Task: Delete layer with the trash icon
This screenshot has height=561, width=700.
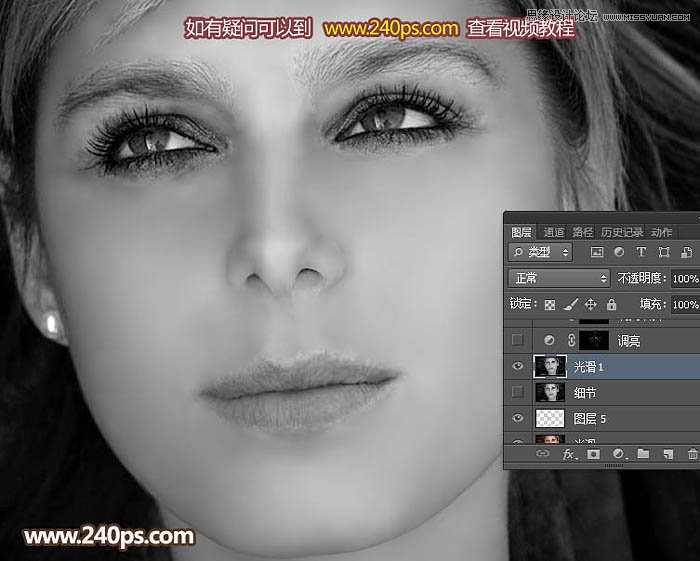Action: pos(693,454)
